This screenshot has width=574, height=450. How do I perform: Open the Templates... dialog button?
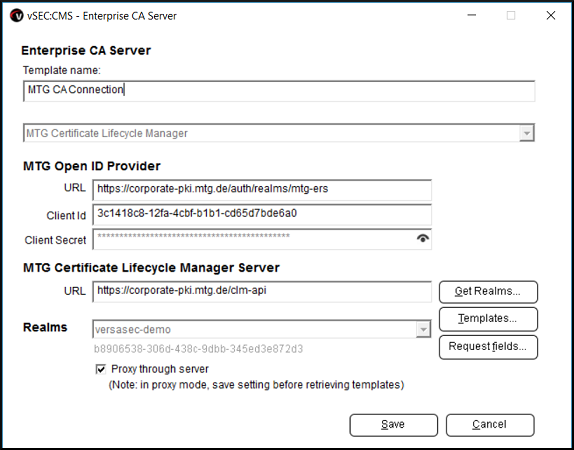(488, 319)
